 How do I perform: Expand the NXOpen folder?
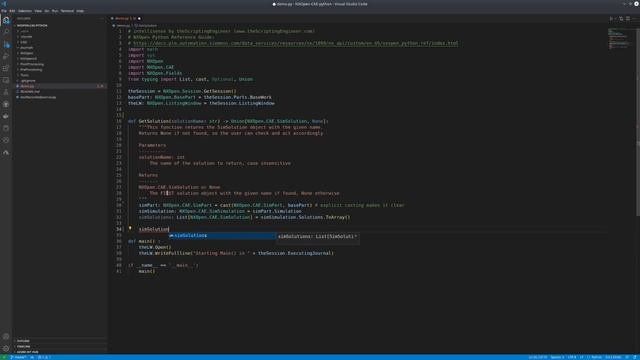click(x=27, y=53)
